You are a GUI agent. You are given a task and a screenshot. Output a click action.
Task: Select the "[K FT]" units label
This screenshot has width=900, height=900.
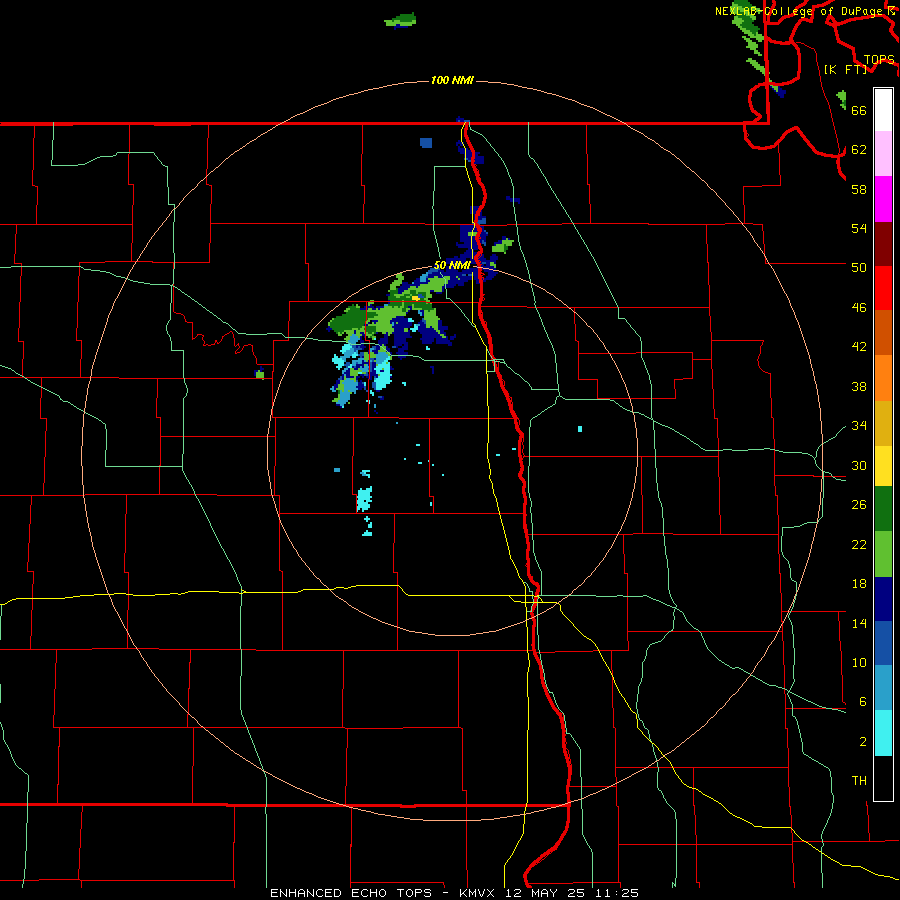point(845,69)
